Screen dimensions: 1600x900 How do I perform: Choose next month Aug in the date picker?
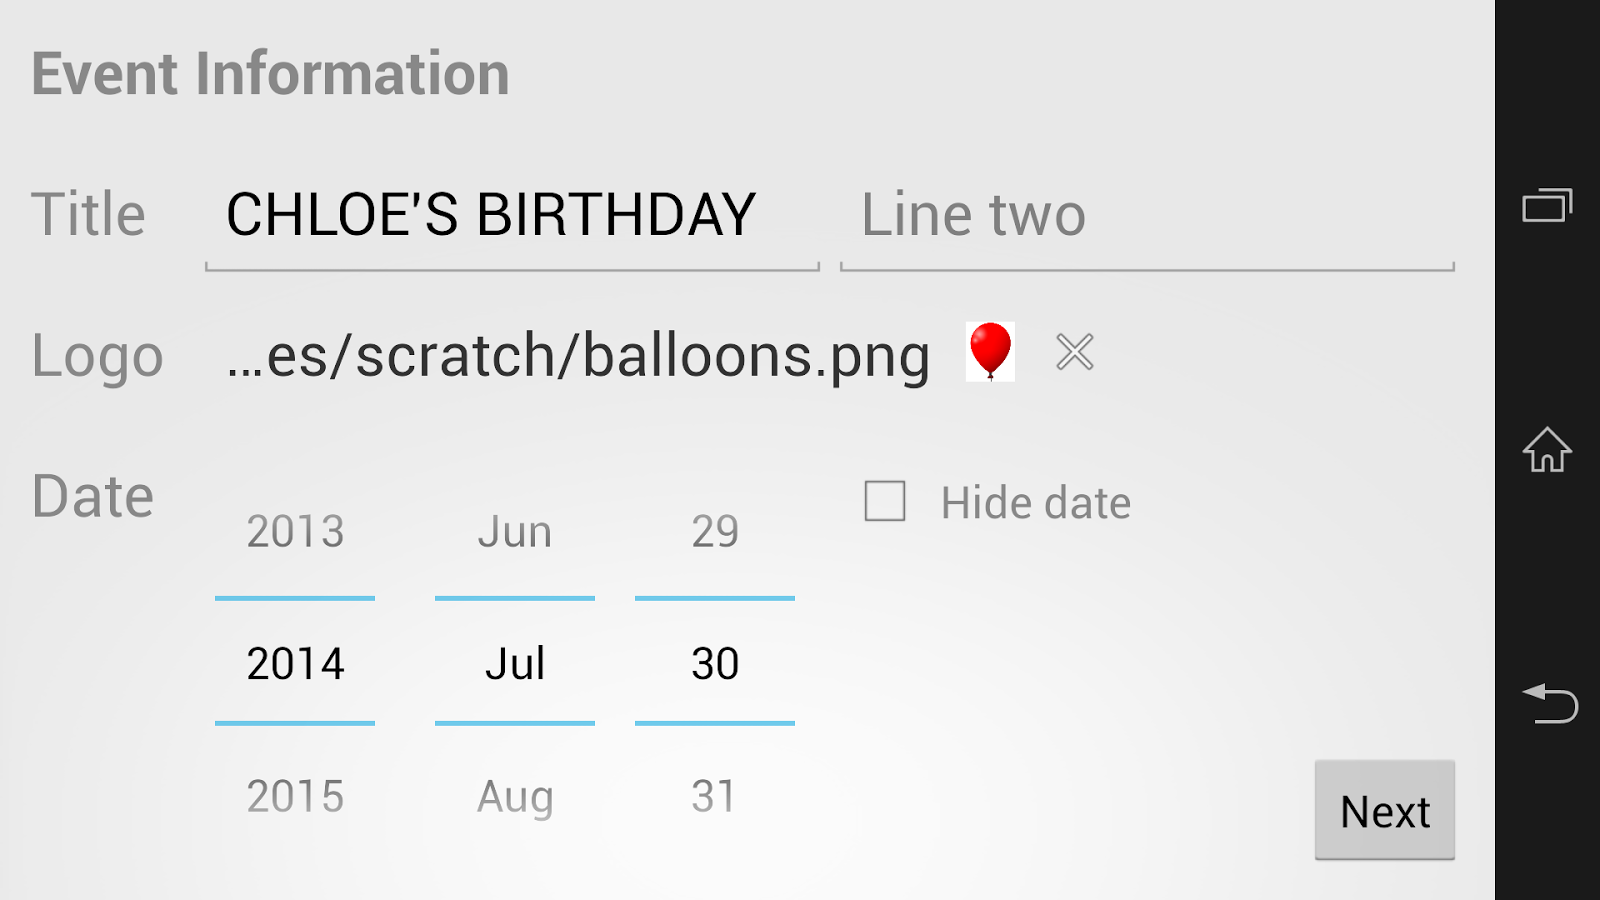point(514,797)
